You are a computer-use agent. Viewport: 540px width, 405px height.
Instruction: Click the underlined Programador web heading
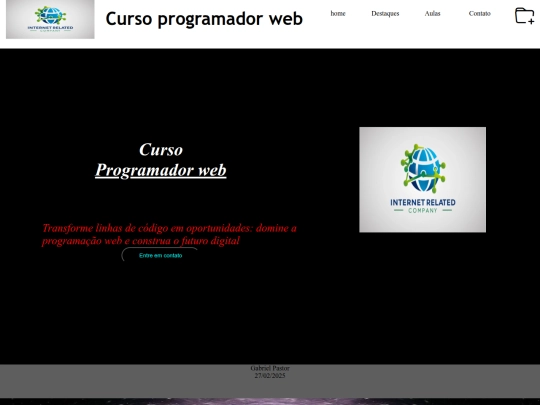[161, 170]
